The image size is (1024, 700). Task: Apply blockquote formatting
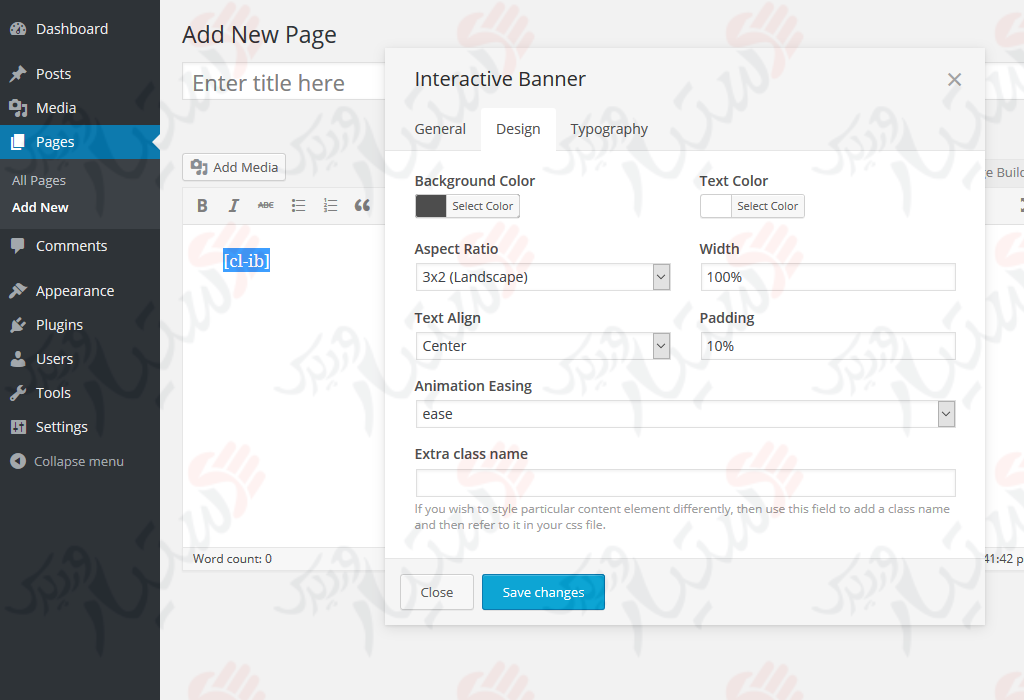coord(362,206)
